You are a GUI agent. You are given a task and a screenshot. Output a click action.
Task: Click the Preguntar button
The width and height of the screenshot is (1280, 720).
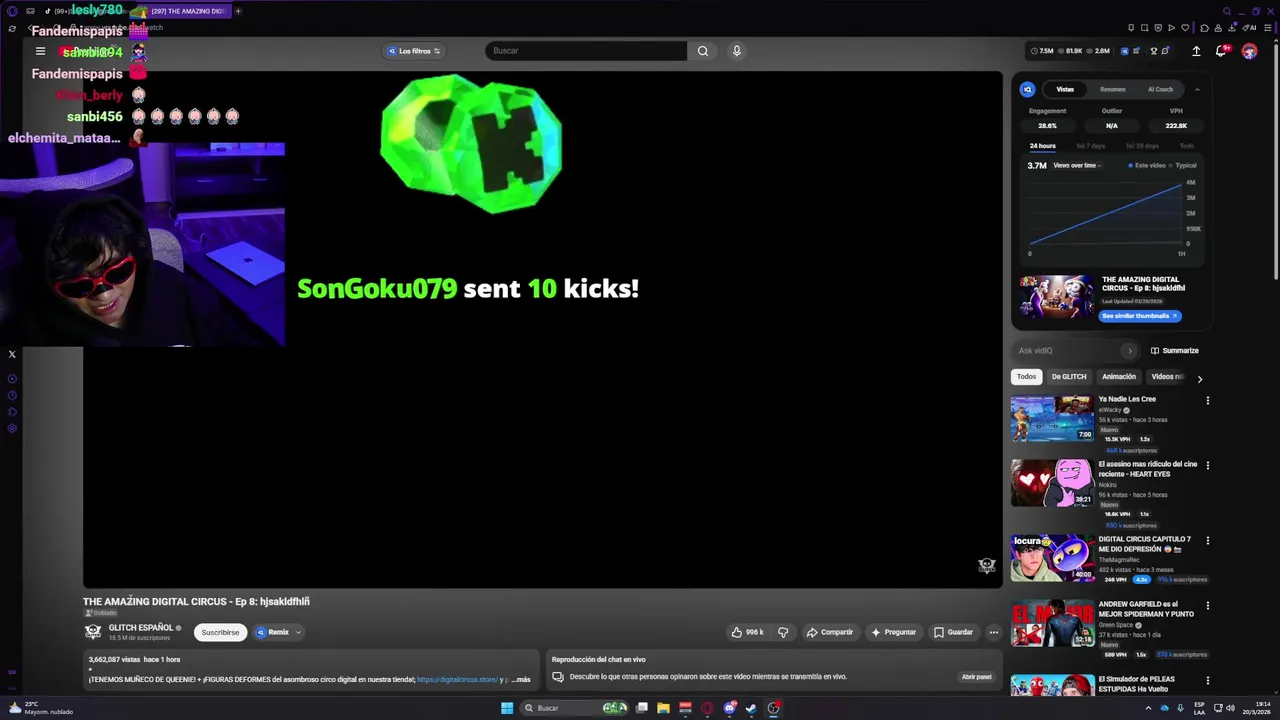tap(893, 632)
